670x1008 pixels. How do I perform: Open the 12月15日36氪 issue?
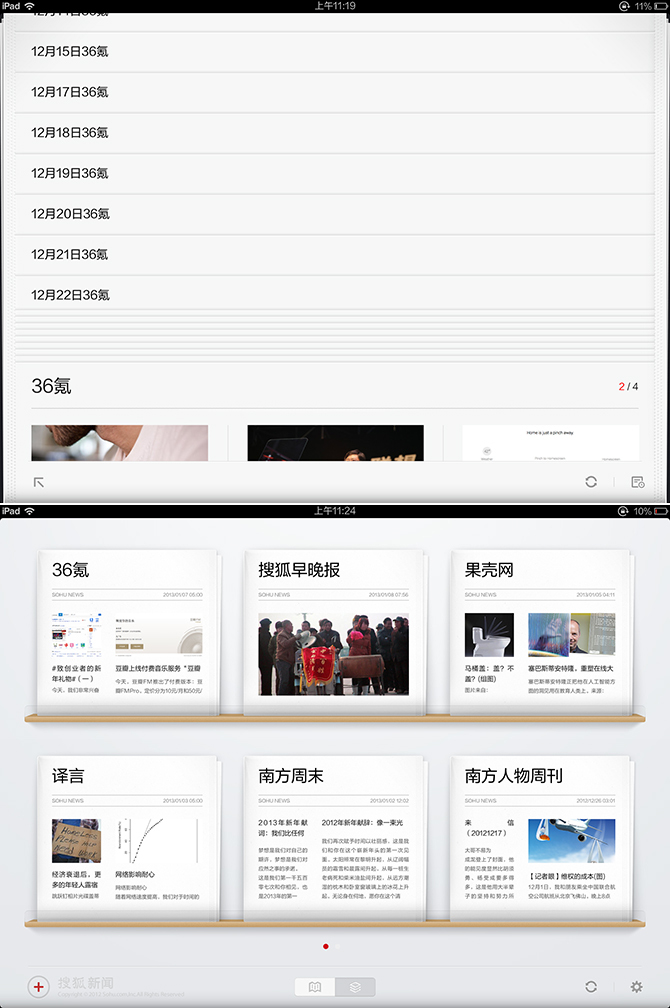[x=334, y=51]
